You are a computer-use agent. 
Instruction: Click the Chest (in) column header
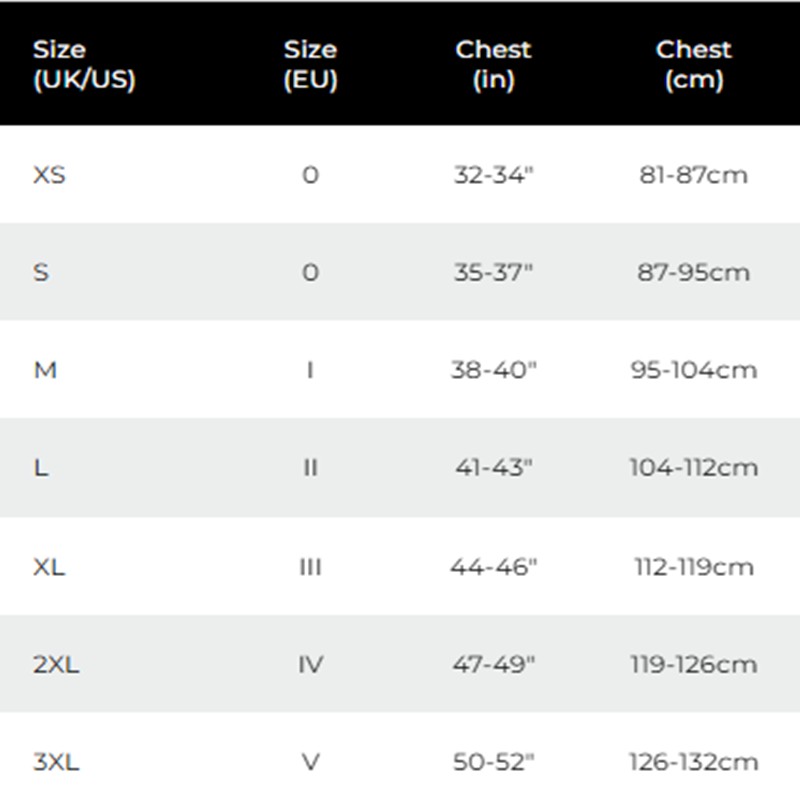[x=493, y=64]
